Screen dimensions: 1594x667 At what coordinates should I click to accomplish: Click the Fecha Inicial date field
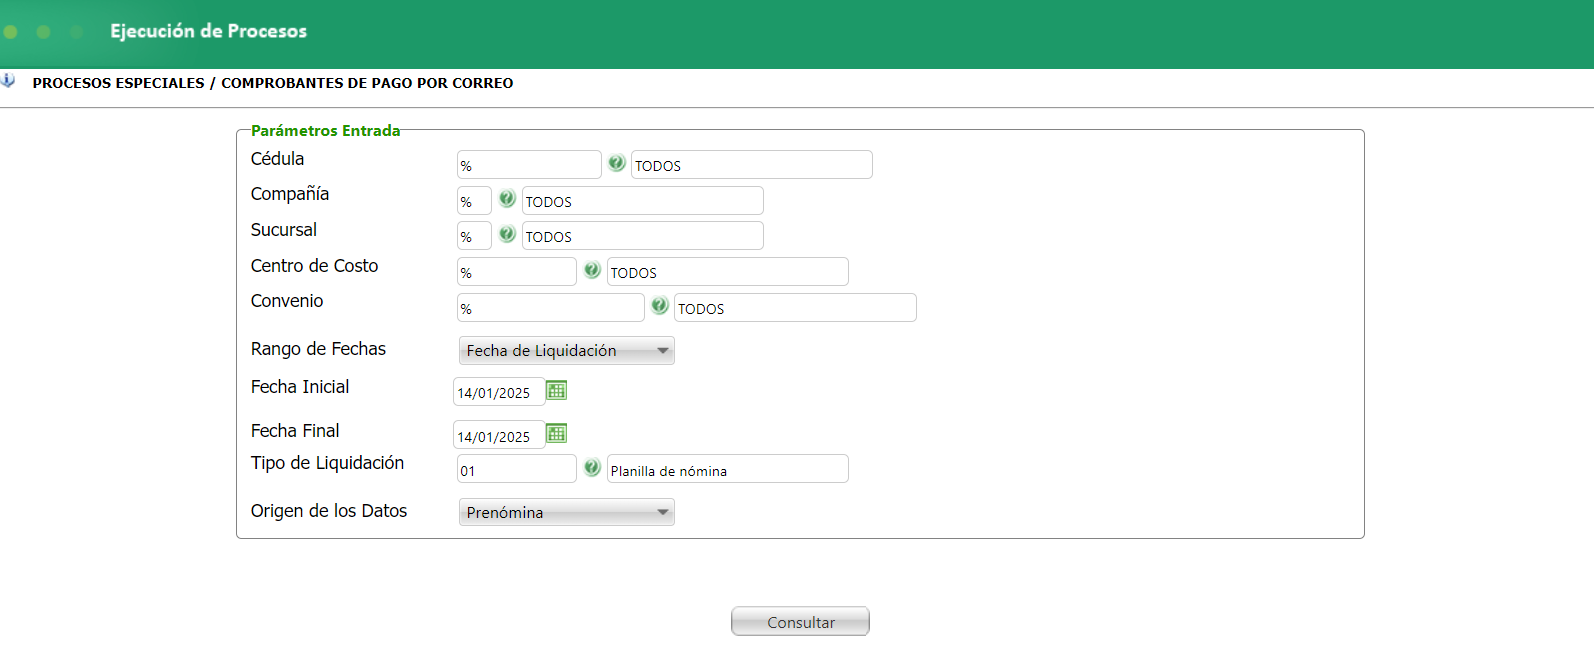click(x=499, y=392)
